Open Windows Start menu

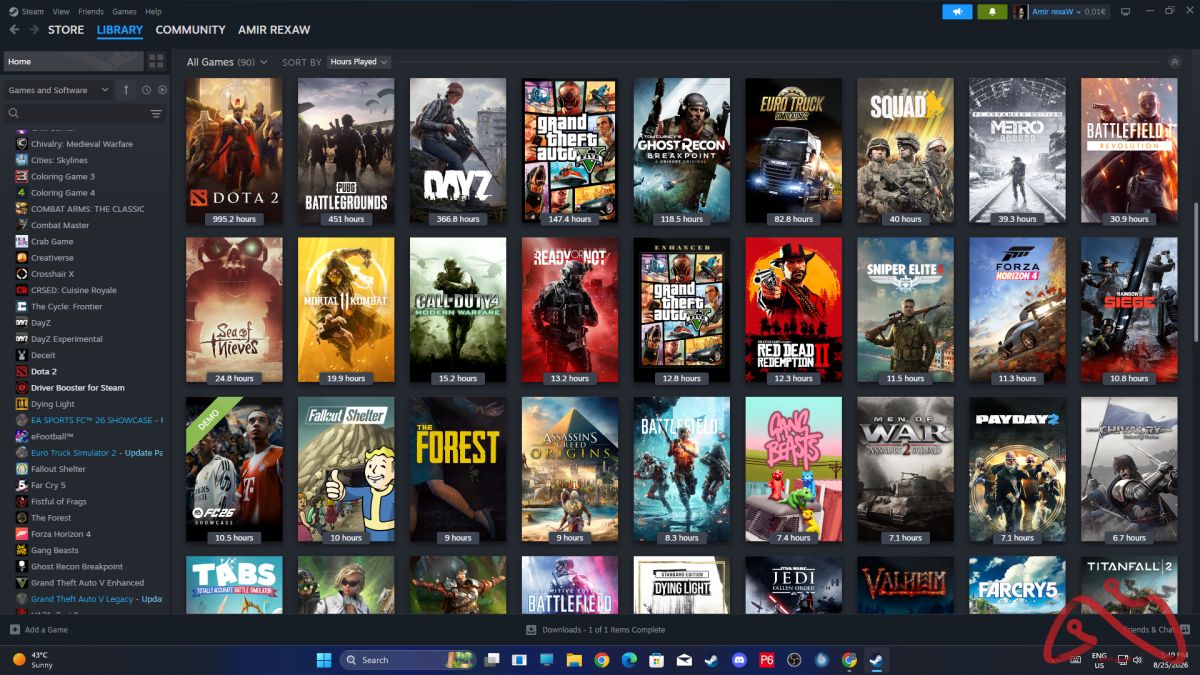(324, 660)
